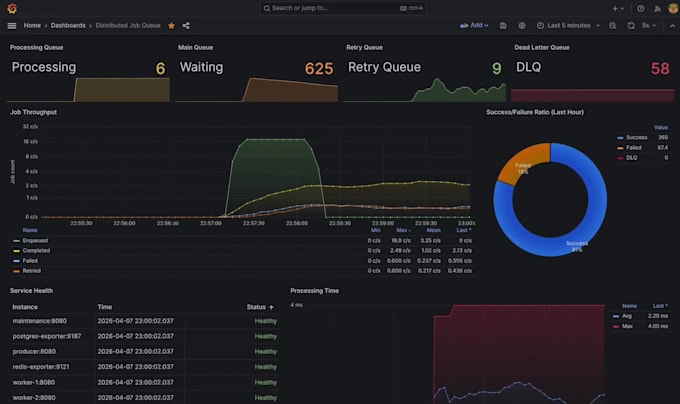680x404 pixels.
Task: Open the Service Health panel title
Action: pyautogui.click(x=31, y=290)
